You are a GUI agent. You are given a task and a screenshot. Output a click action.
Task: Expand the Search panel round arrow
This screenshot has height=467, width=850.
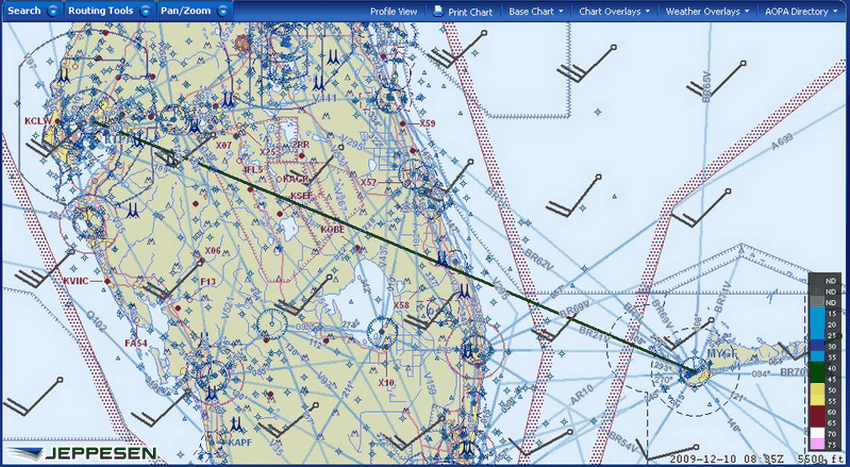click(x=53, y=11)
